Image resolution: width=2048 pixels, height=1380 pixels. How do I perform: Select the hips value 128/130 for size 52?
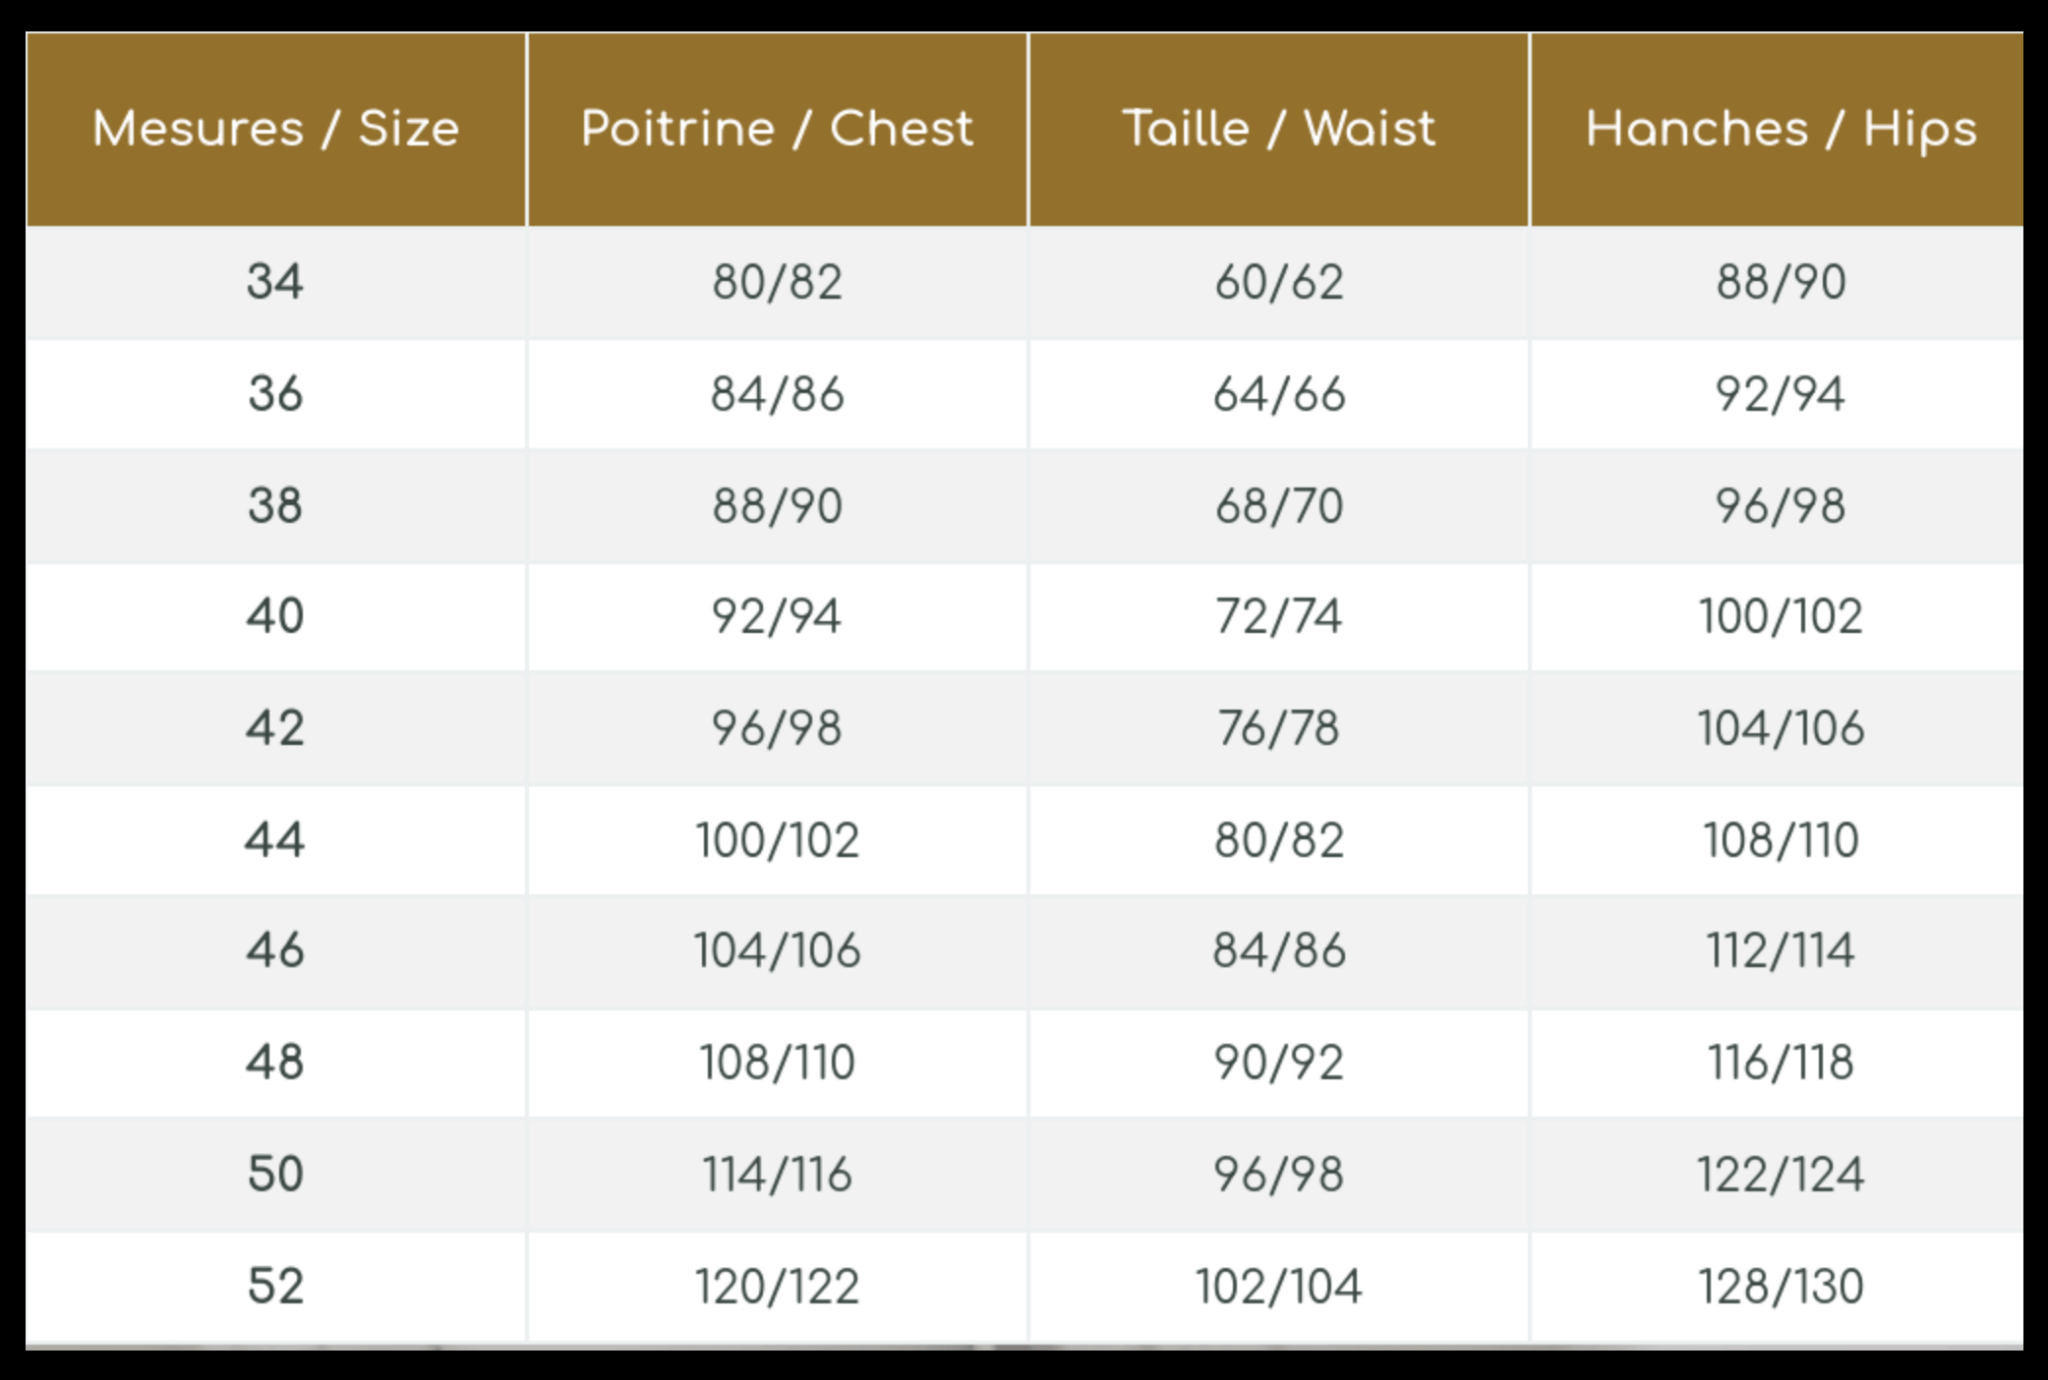point(1781,1287)
